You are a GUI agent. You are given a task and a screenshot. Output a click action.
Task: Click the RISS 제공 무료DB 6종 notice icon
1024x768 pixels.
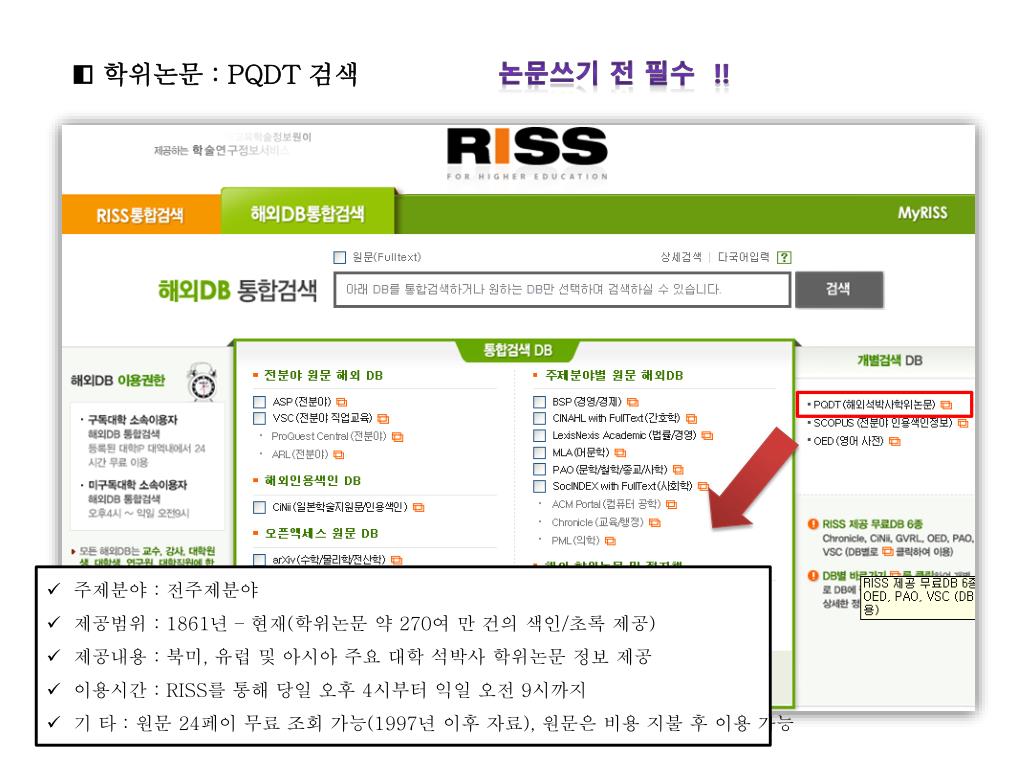point(813,524)
